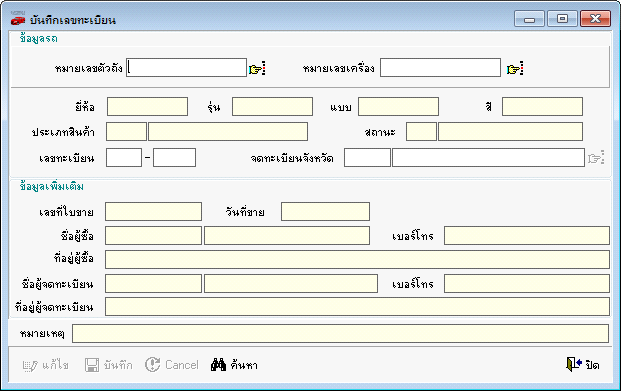Image resolution: width=621 pixels, height=391 pixels.
Task: Minimize the บันทึกเลขทะเบียน window
Action: [x=530, y=19]
